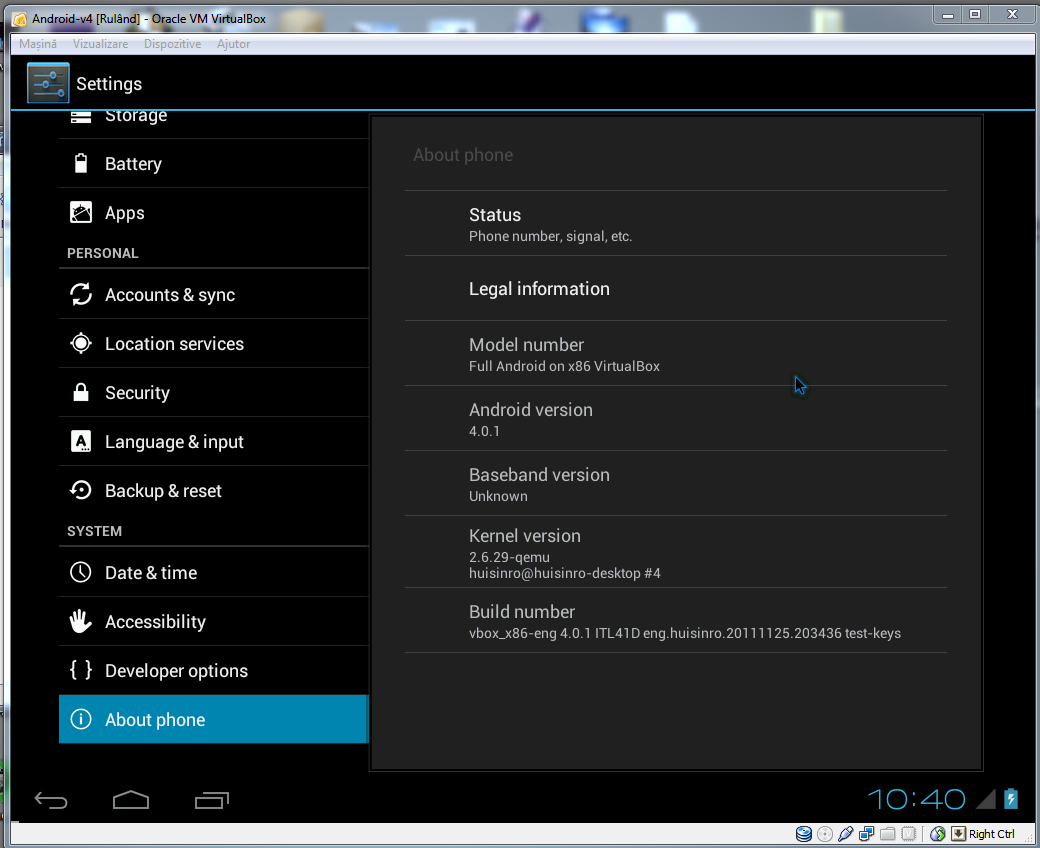Tap the Android back navigation button
Viewport: 1040px width, 848px height.
pyautogui.click(x=51, y=800)
